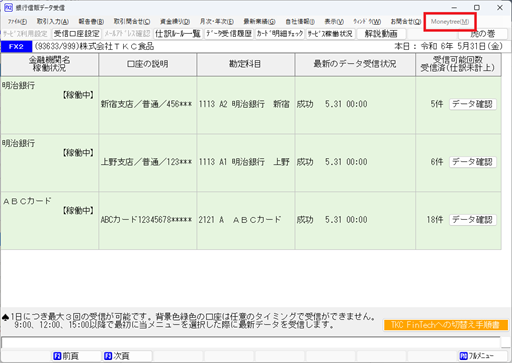The height and width of the screenshot is (363, 512).
Task: Open the 最新業績(G) menu
Action: click(259, 22)
